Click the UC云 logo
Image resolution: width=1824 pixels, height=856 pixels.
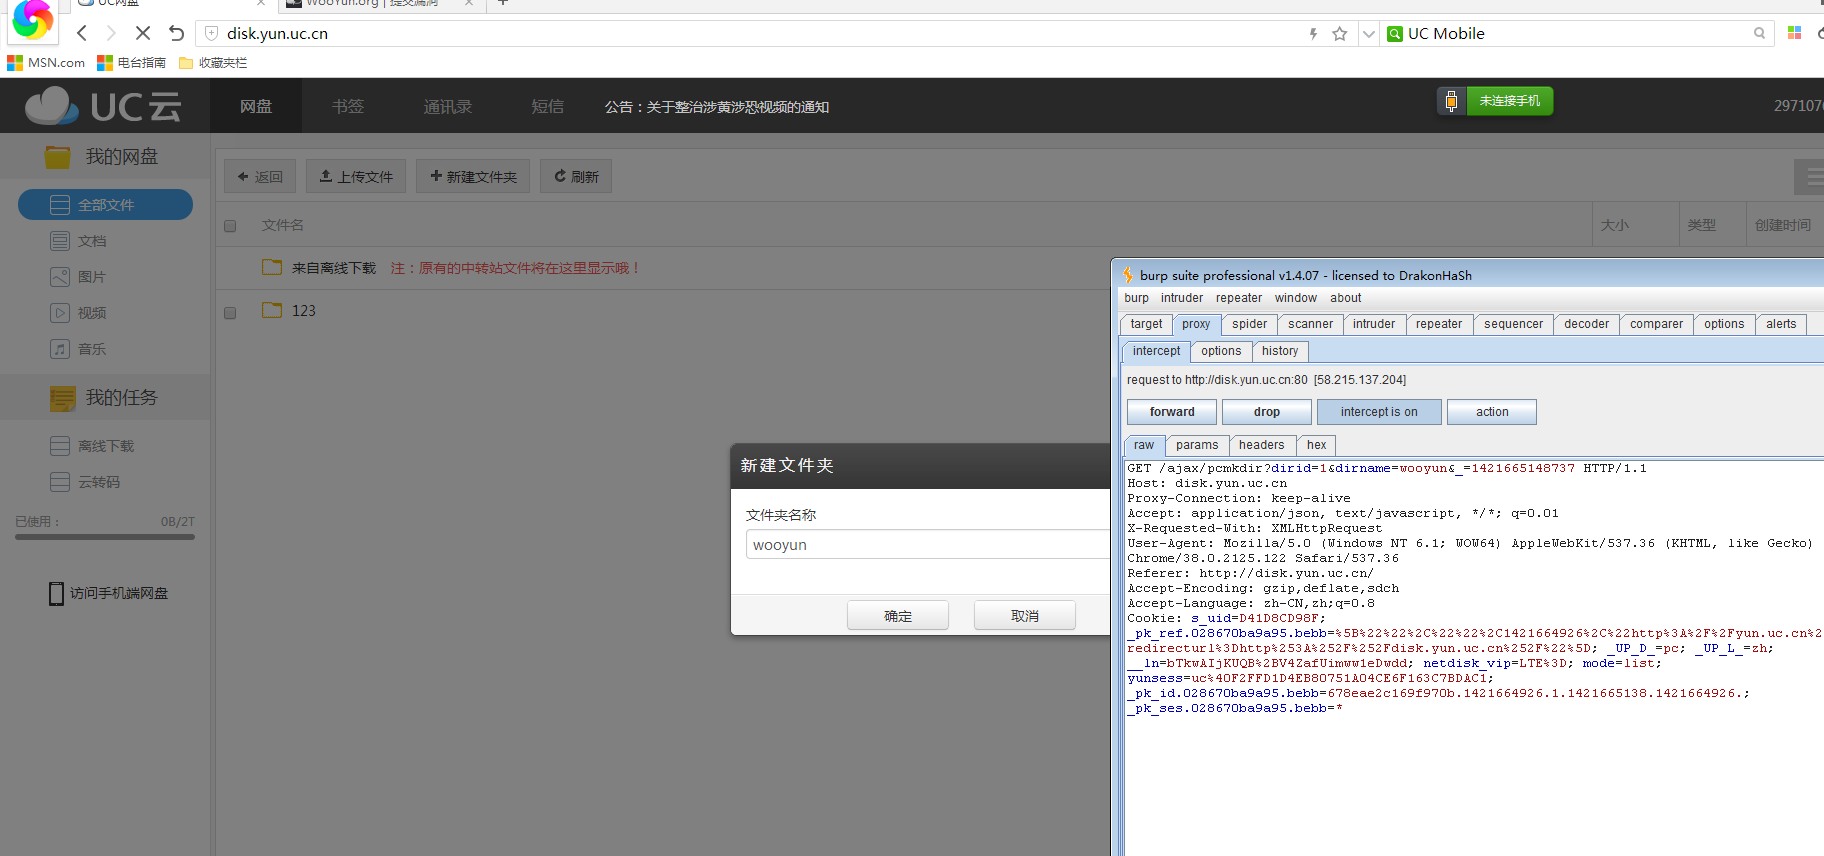click(104, 106)
